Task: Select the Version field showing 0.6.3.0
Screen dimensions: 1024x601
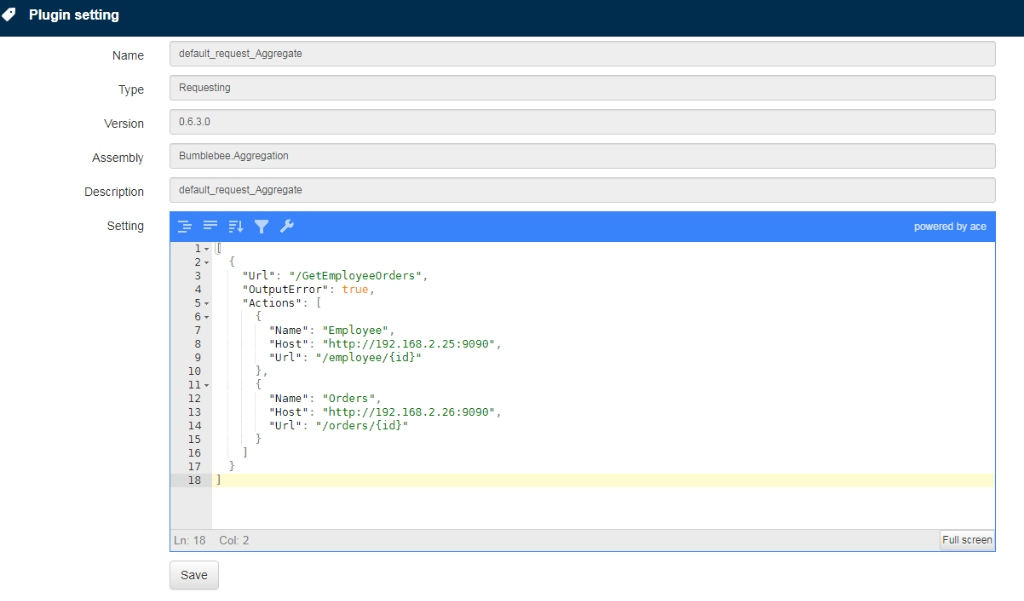Action: click(x=583, y=122)
